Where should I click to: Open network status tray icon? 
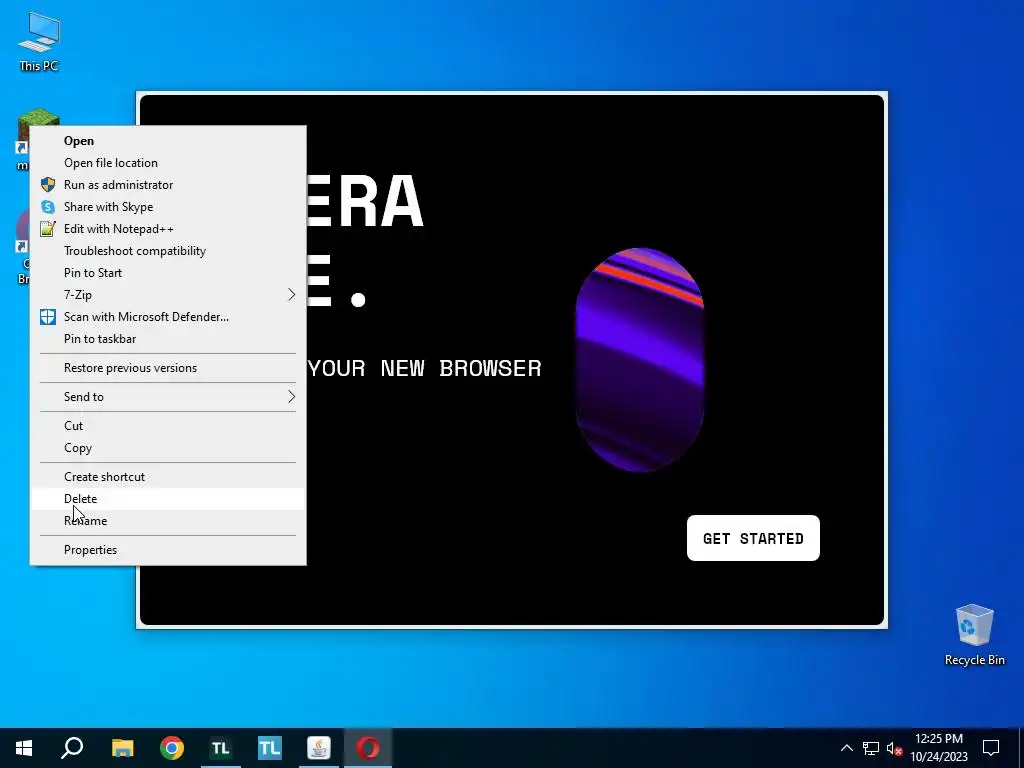tap(871, 748)
